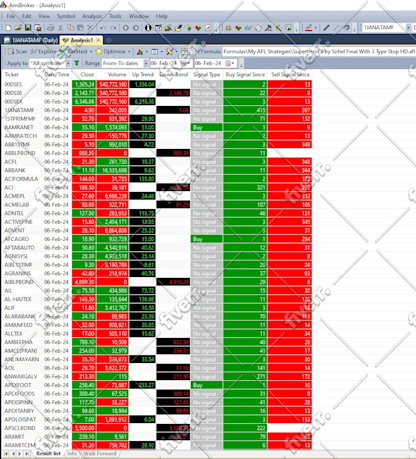Sort by the Ticker column header

click(x=22, y=74)
